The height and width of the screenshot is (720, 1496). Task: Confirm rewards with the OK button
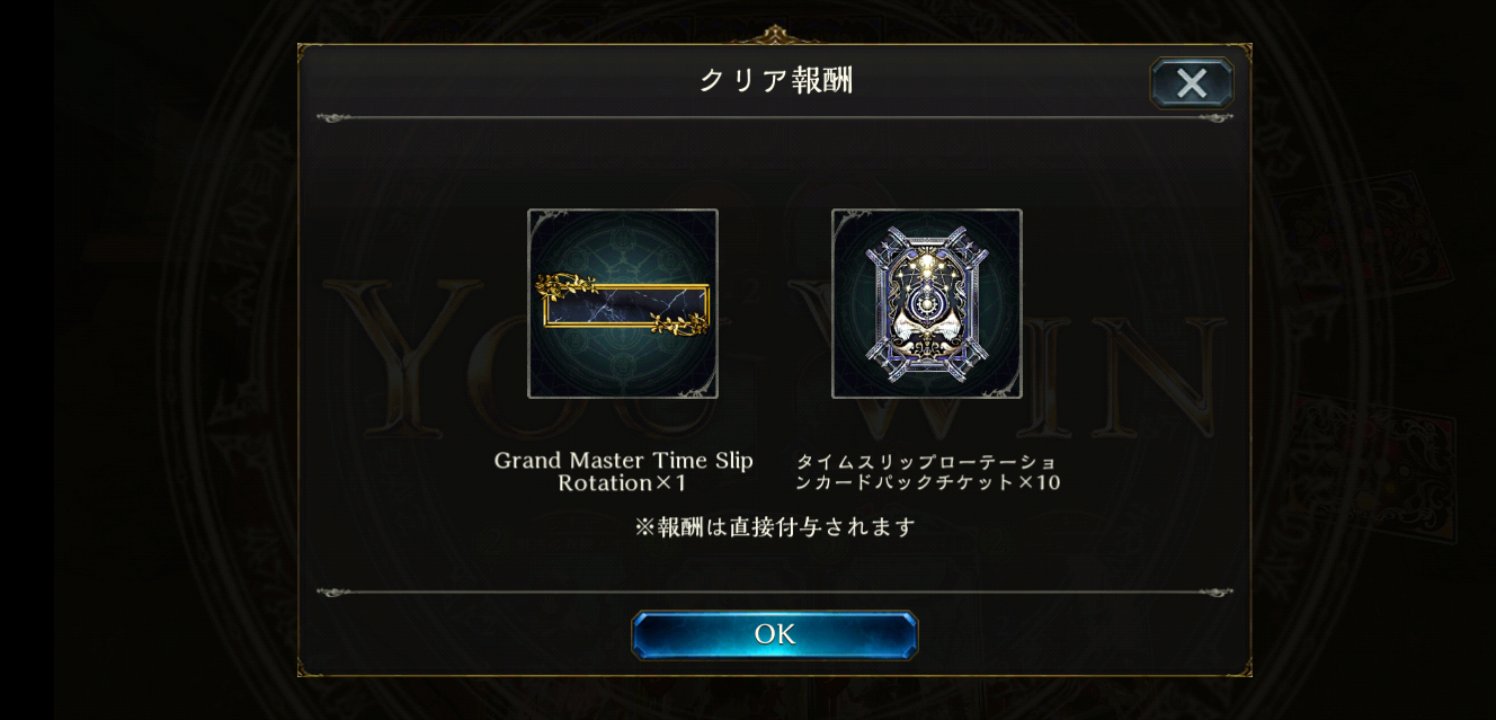(x=774, y=635)
